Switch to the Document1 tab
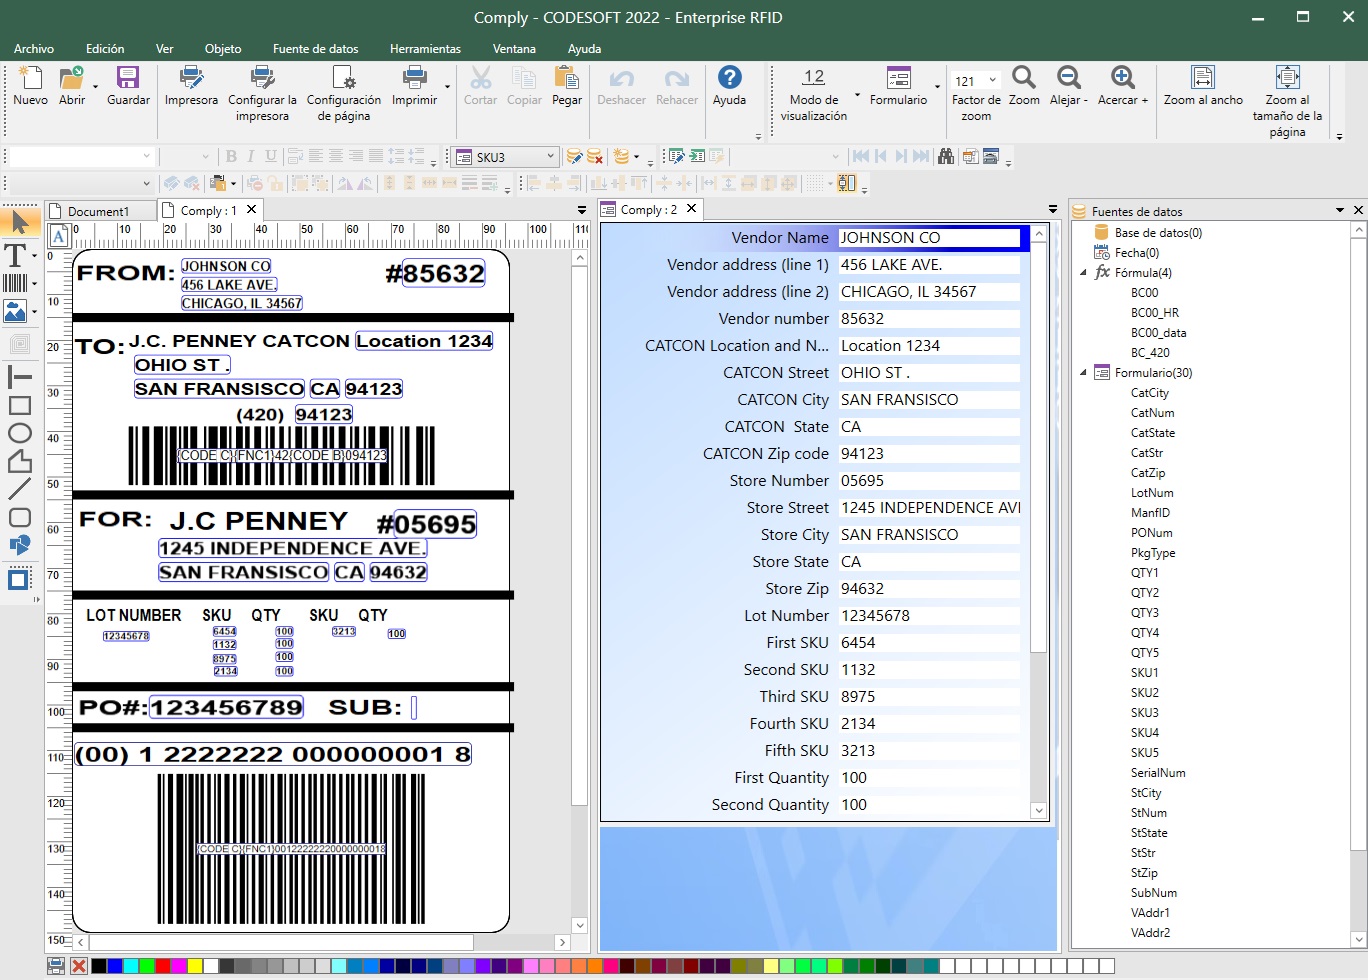The height and width of the screenshot is (980, 1368). coord(98,211)
